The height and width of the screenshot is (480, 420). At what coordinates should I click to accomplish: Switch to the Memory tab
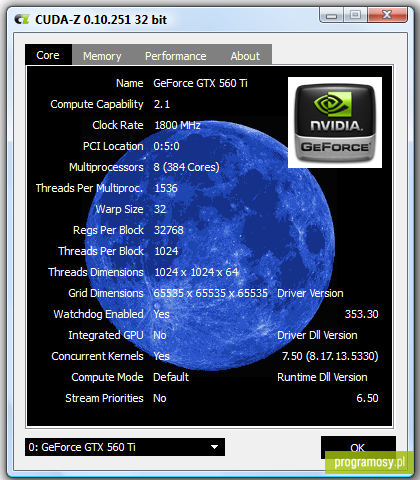pos(102,56)
